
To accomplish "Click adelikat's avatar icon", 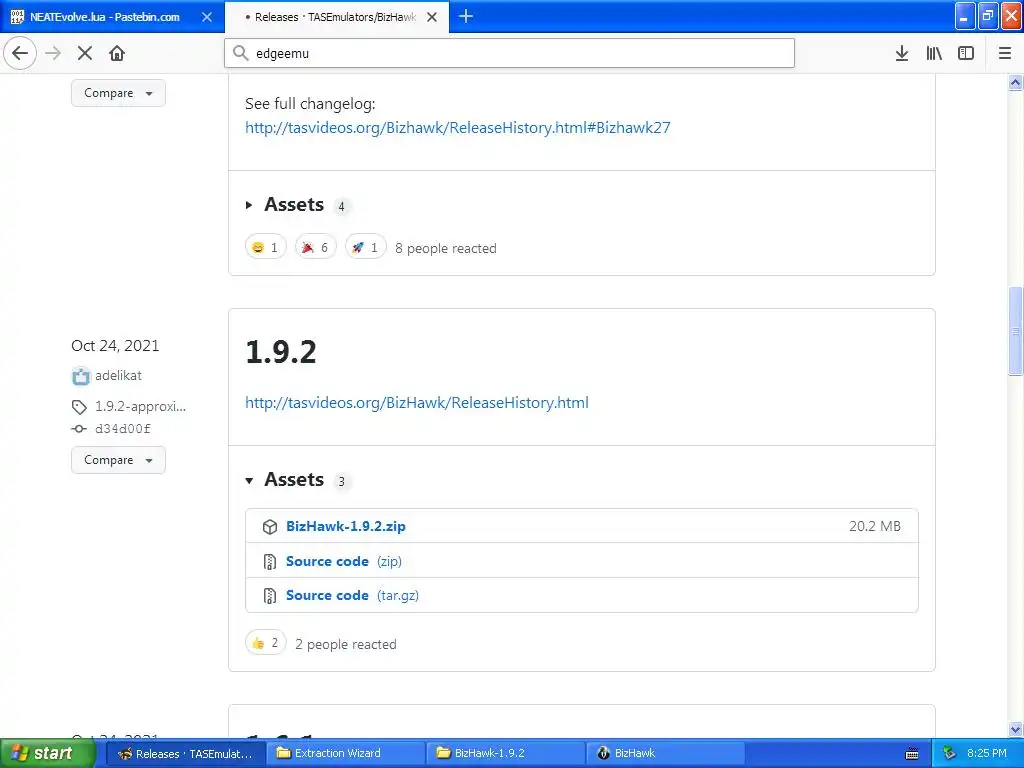I will click(80, 376).
